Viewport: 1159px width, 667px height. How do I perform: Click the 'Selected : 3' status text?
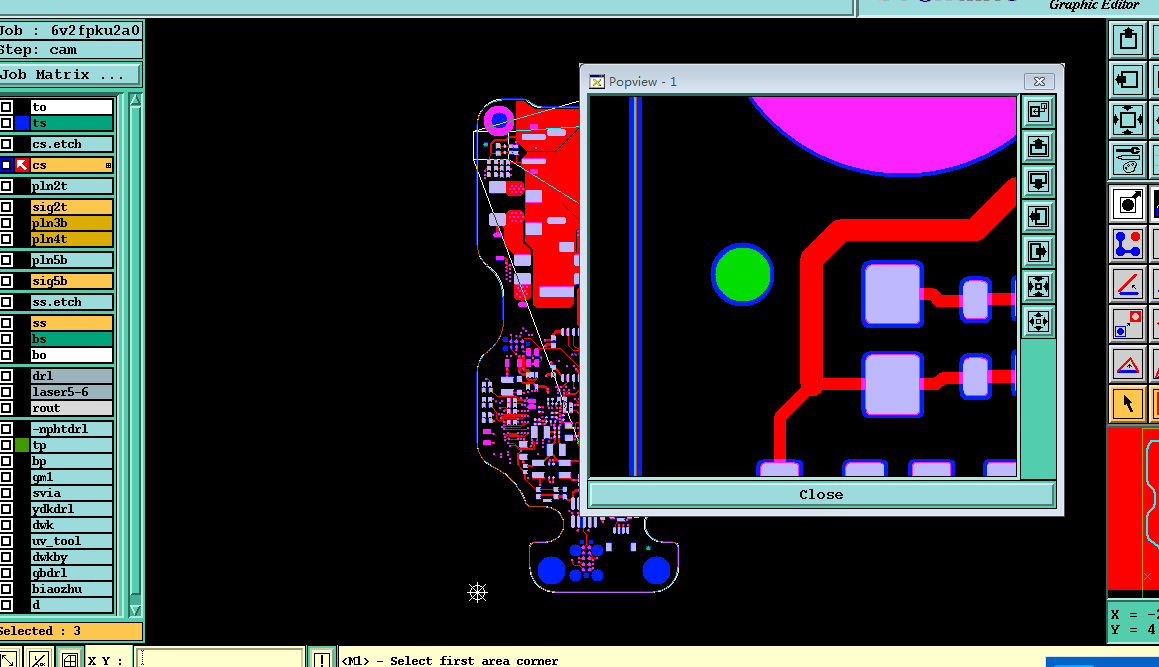[x=40, y=631]
